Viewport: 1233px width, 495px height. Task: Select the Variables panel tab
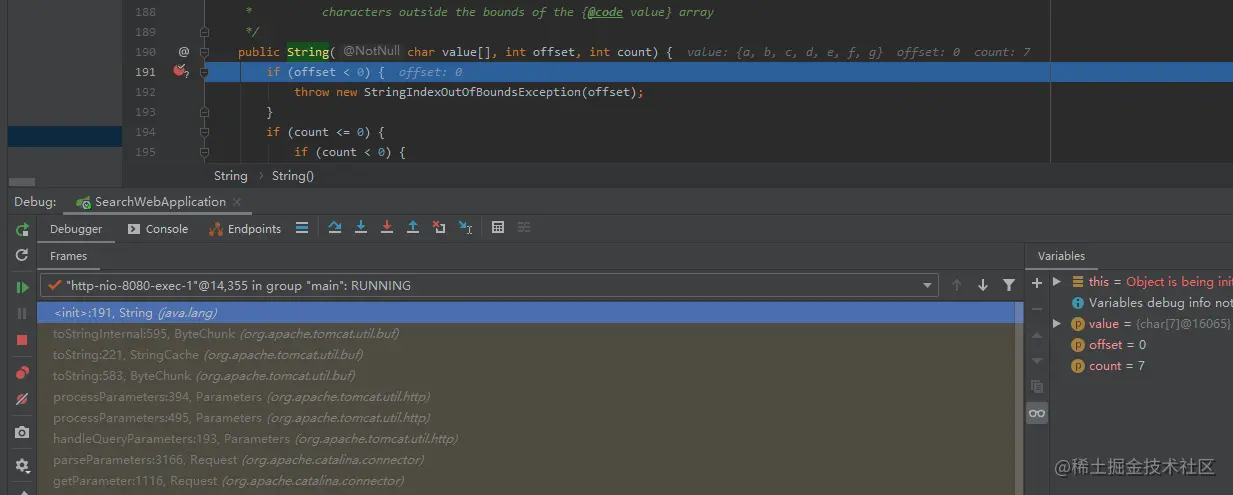point(1061,256)
